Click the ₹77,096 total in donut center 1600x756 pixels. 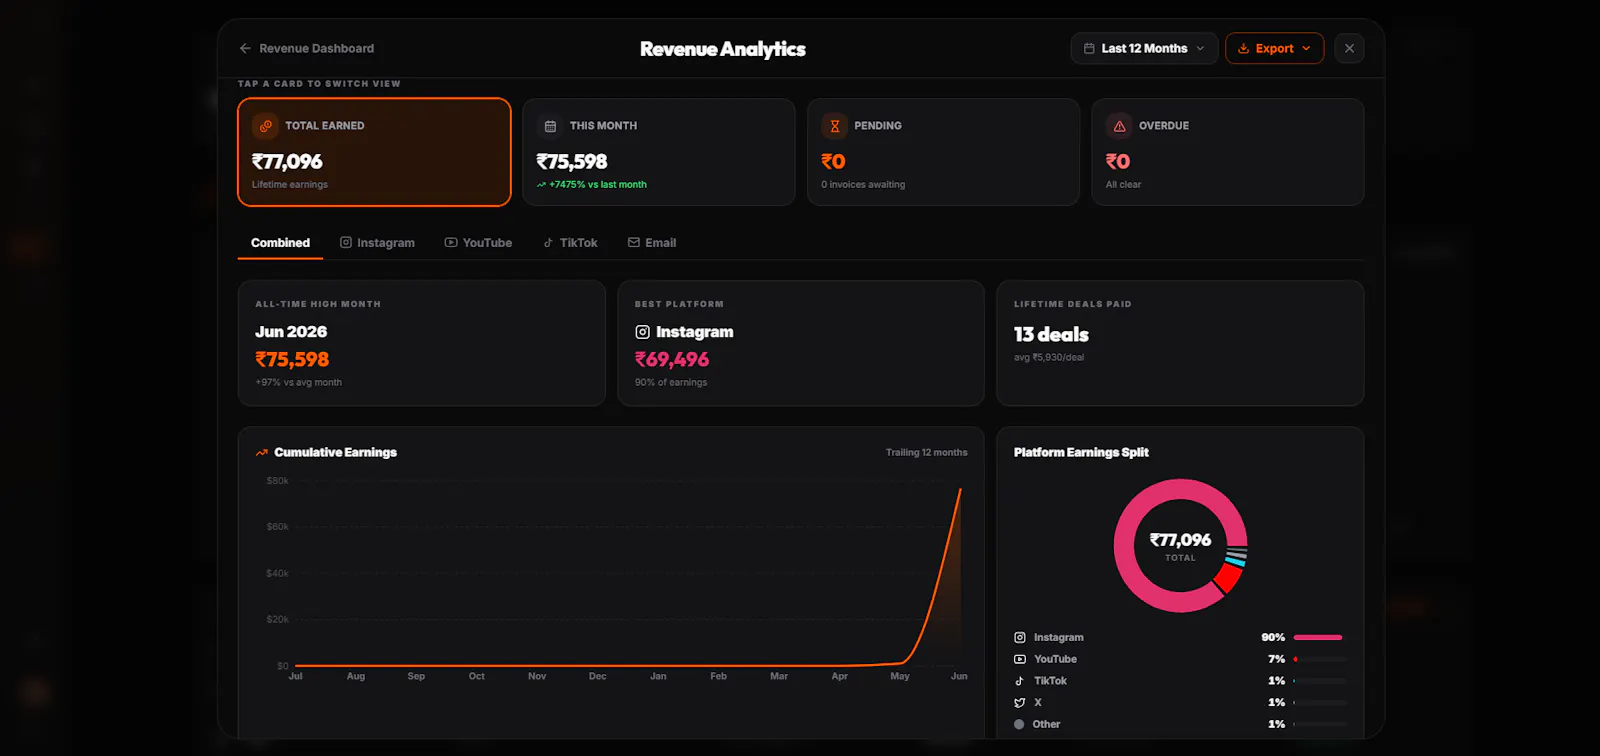tap(1180, 540)
